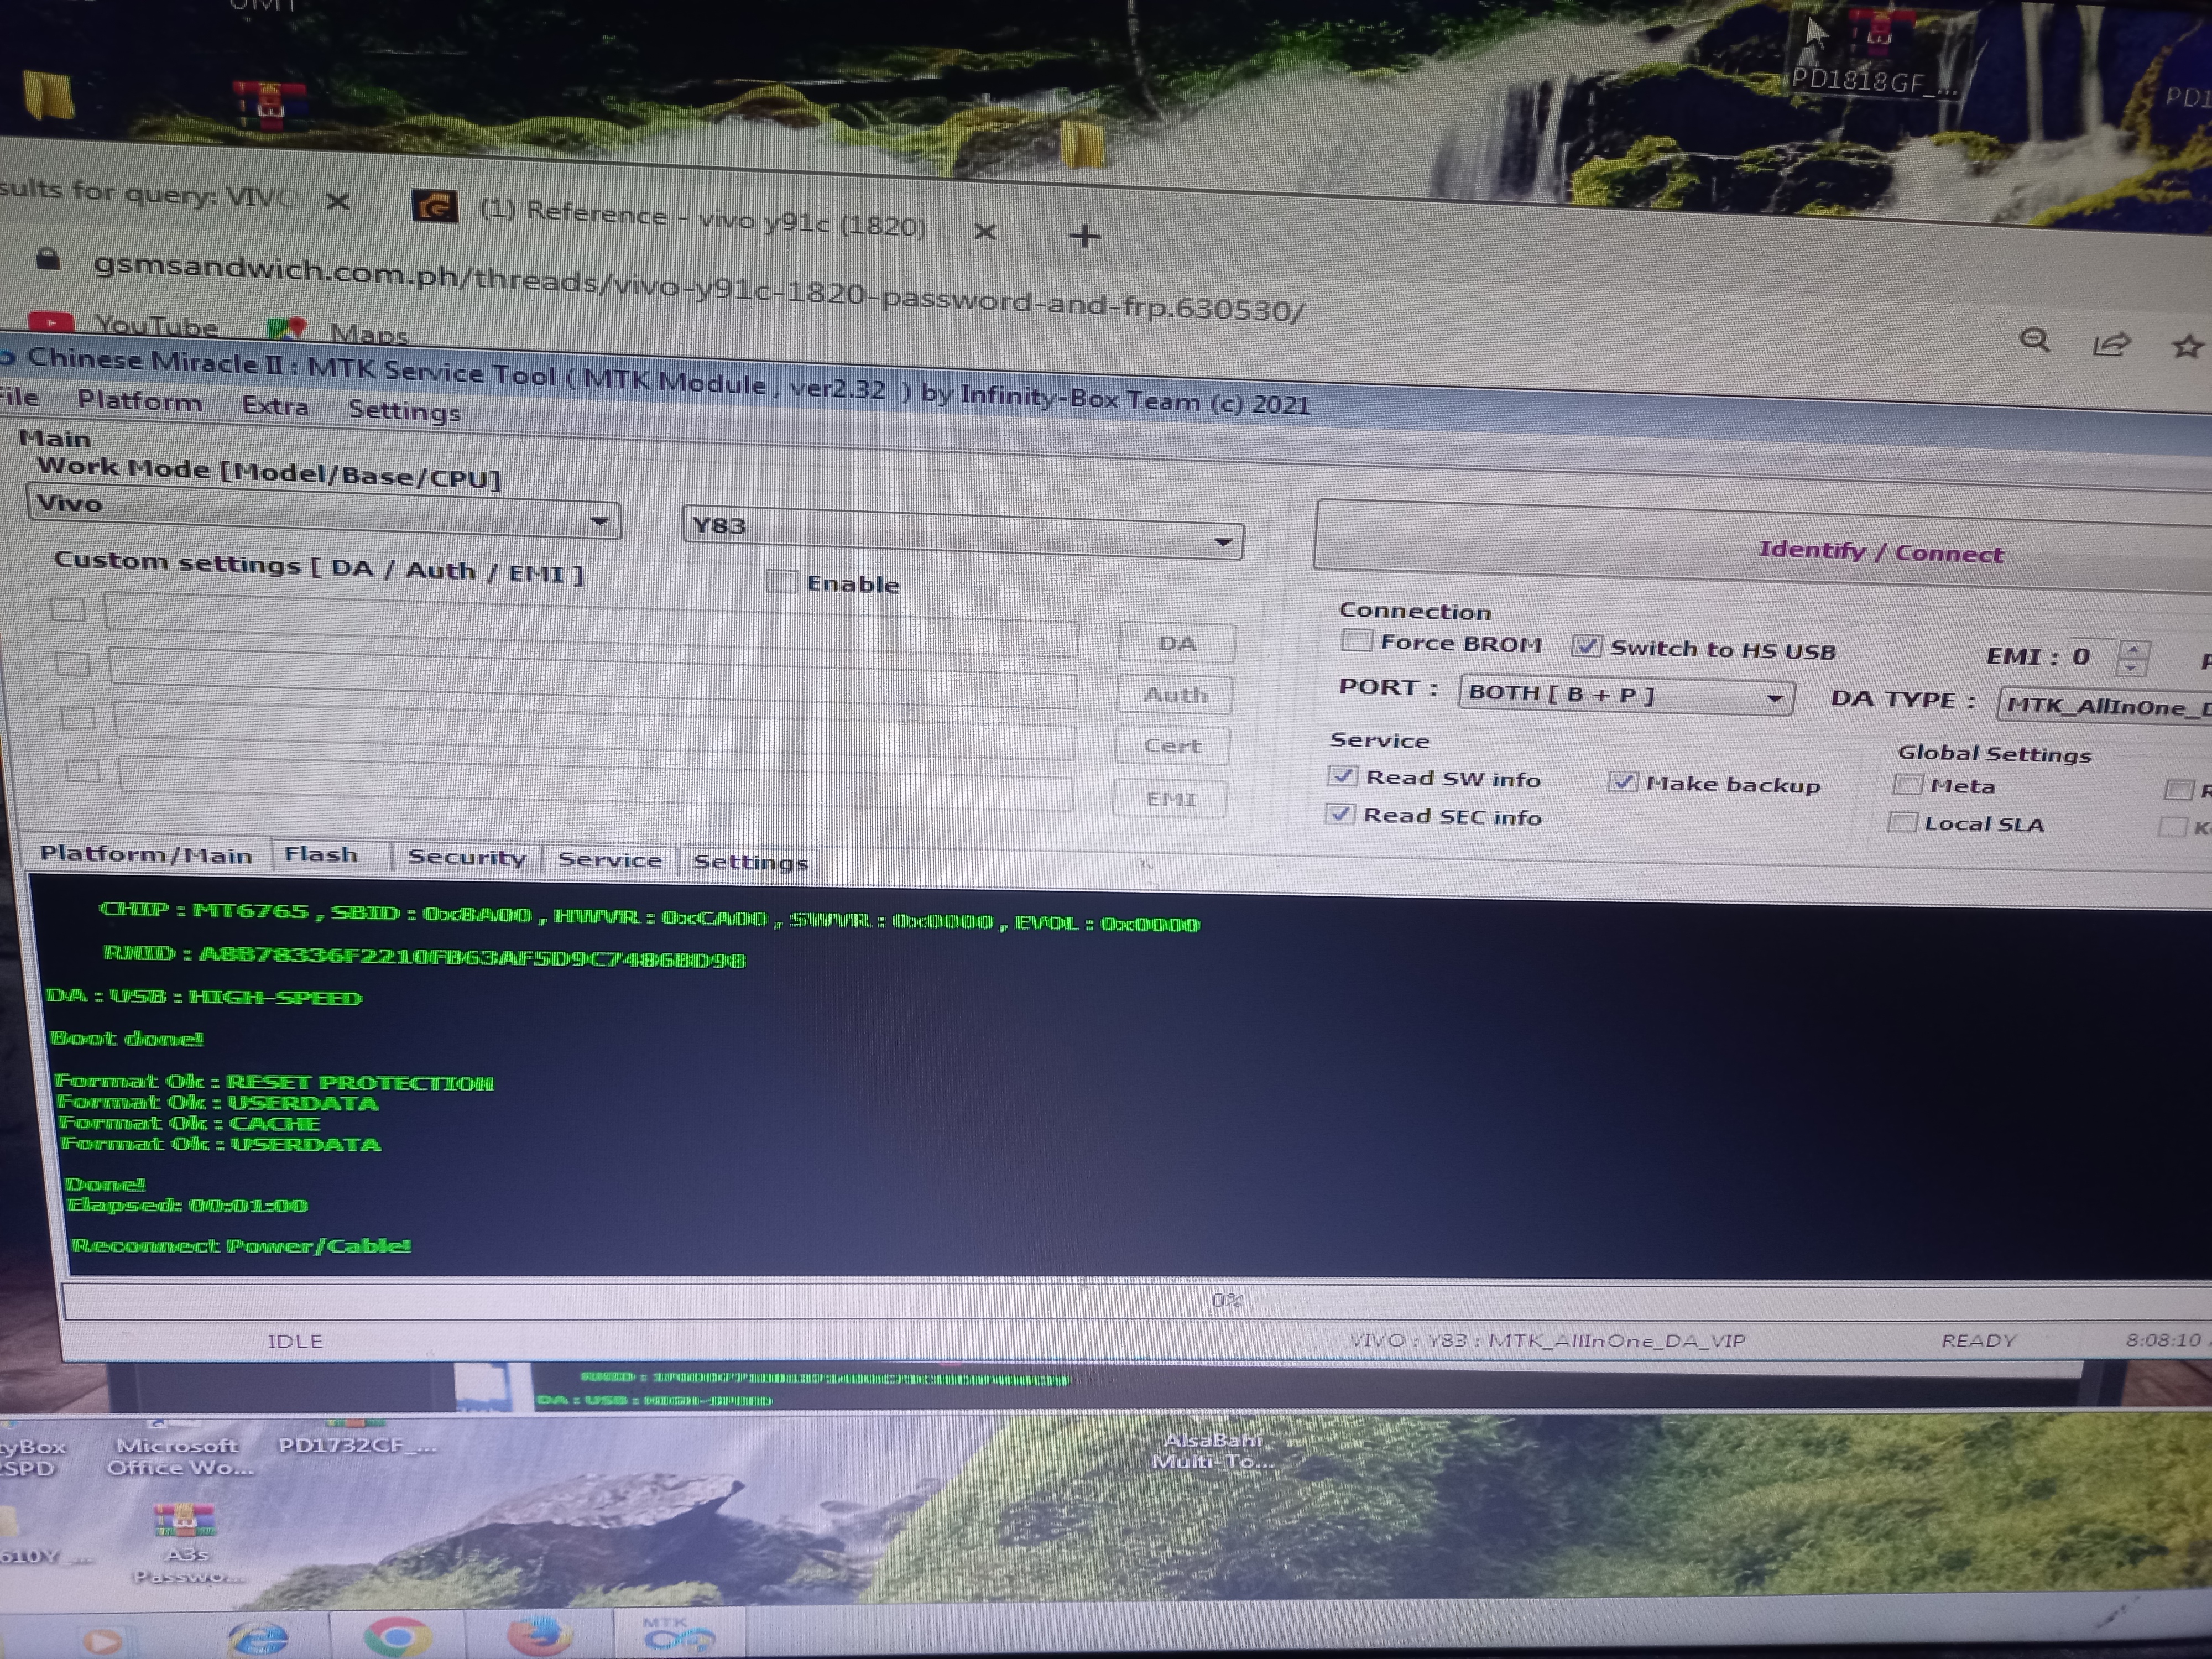Open the YouTube bookmark
The height and width of the screenshot is (1659, 2212).
pyautogui.click(x=124, y=324)
